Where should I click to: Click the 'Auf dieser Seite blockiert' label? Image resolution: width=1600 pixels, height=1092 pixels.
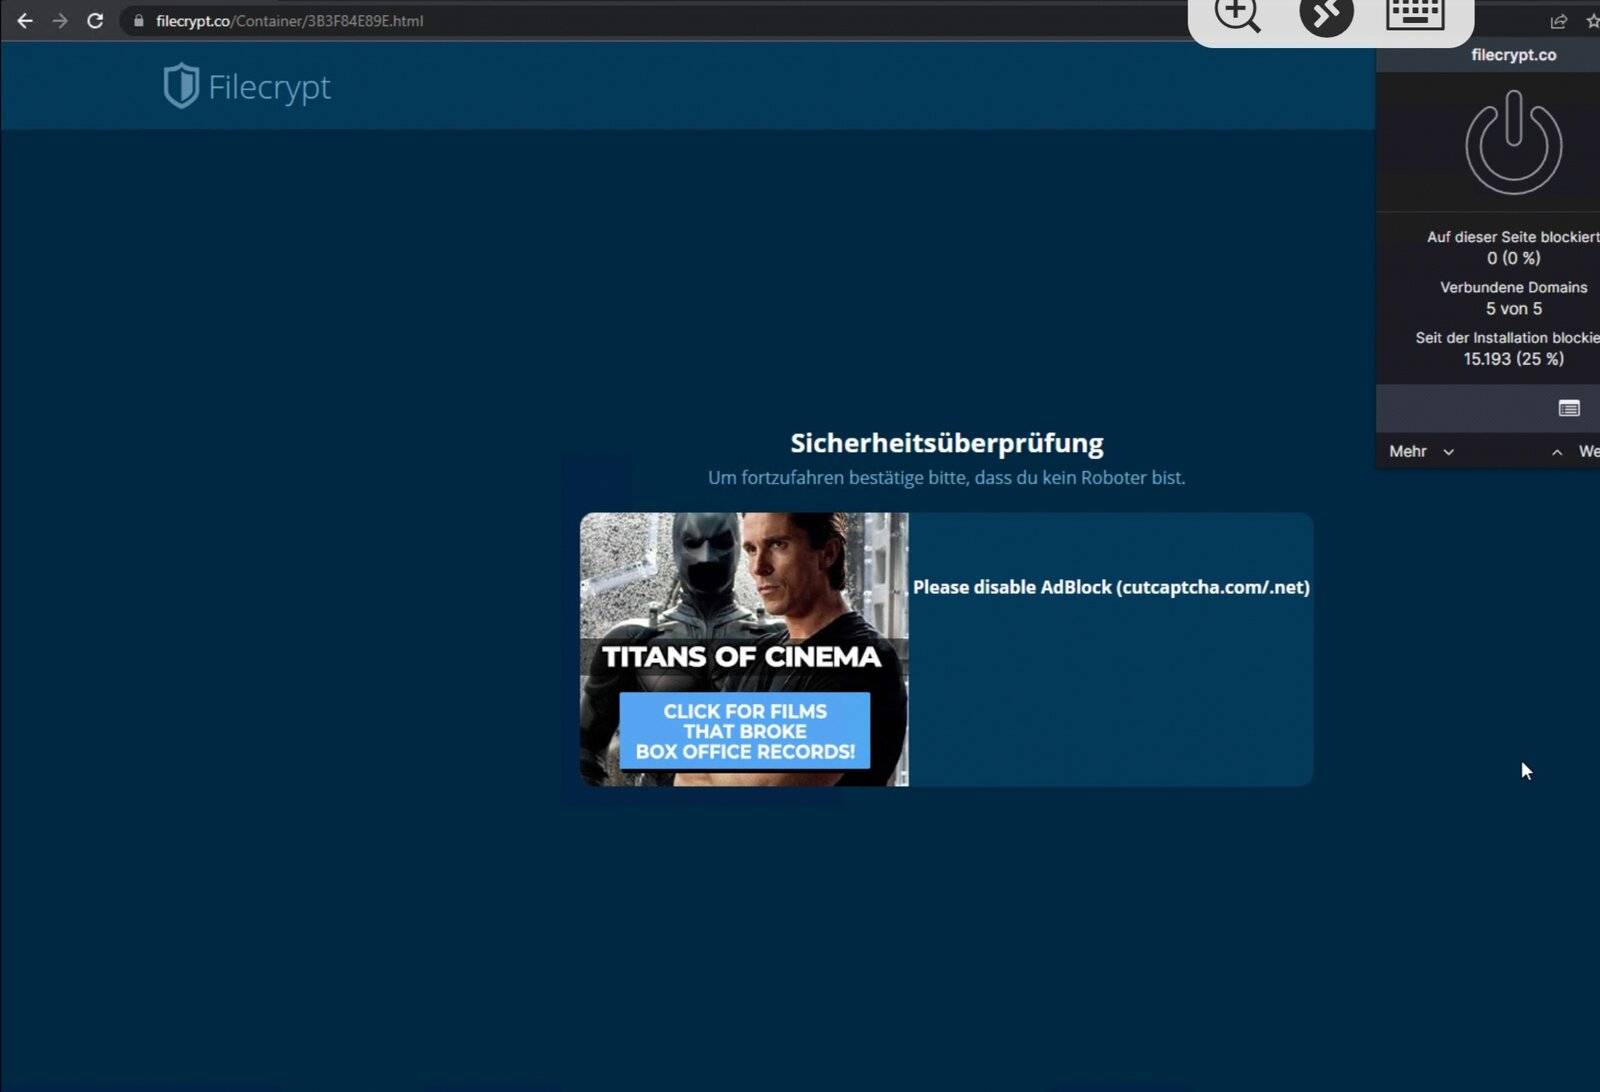1513,237
